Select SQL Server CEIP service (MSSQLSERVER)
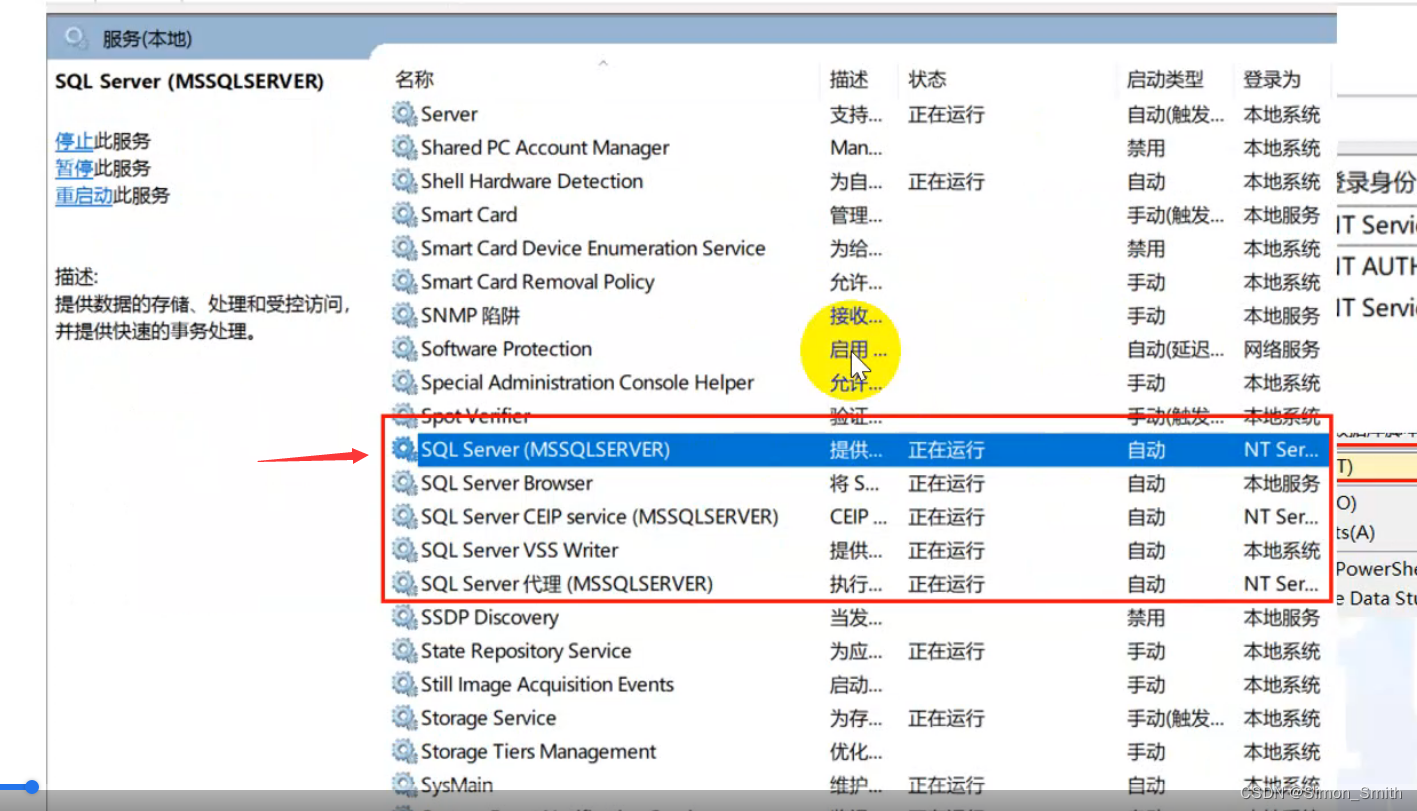Screen dimensions: 1417x811 pyautogui.click(x=600, y=517)
